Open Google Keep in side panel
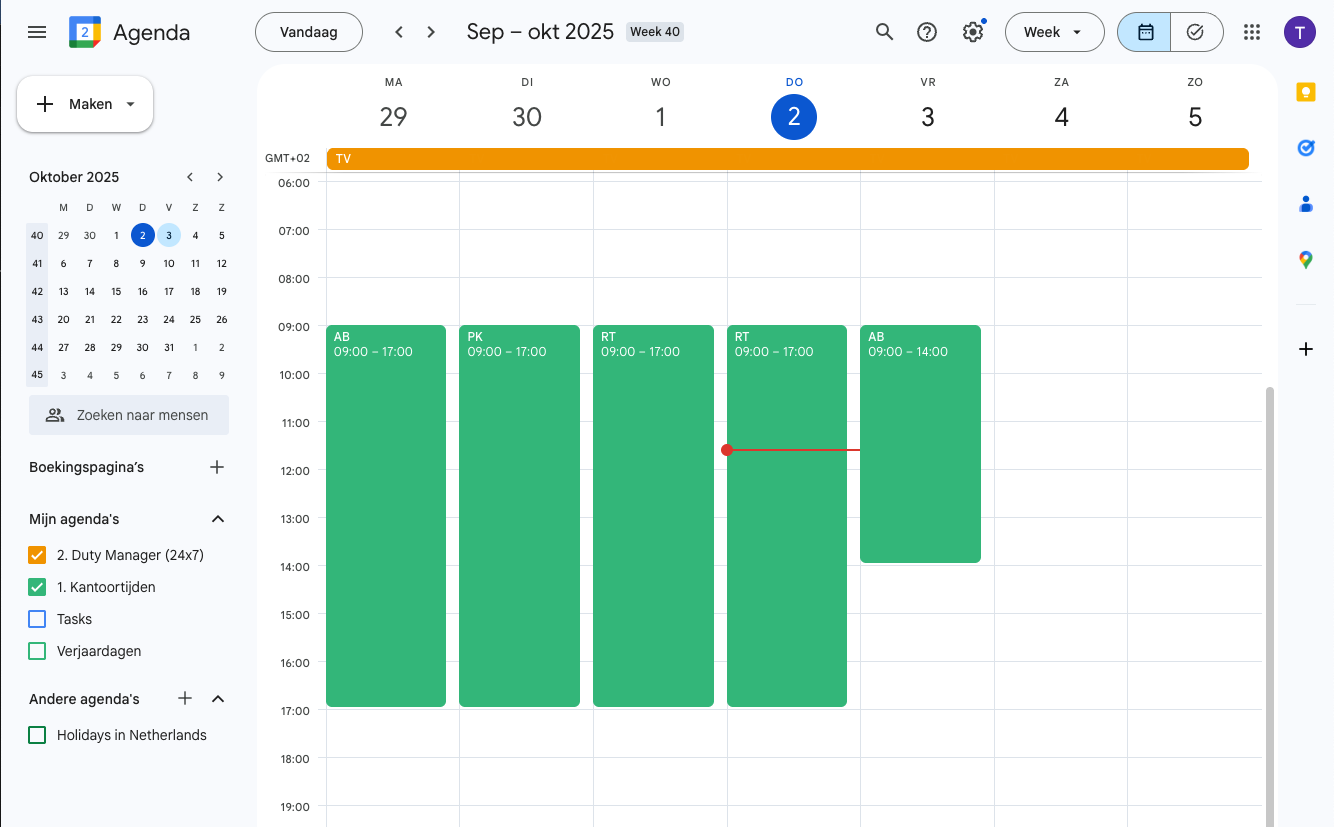This screenshot has height=827, width=1334. click(x=1305, y=92)
